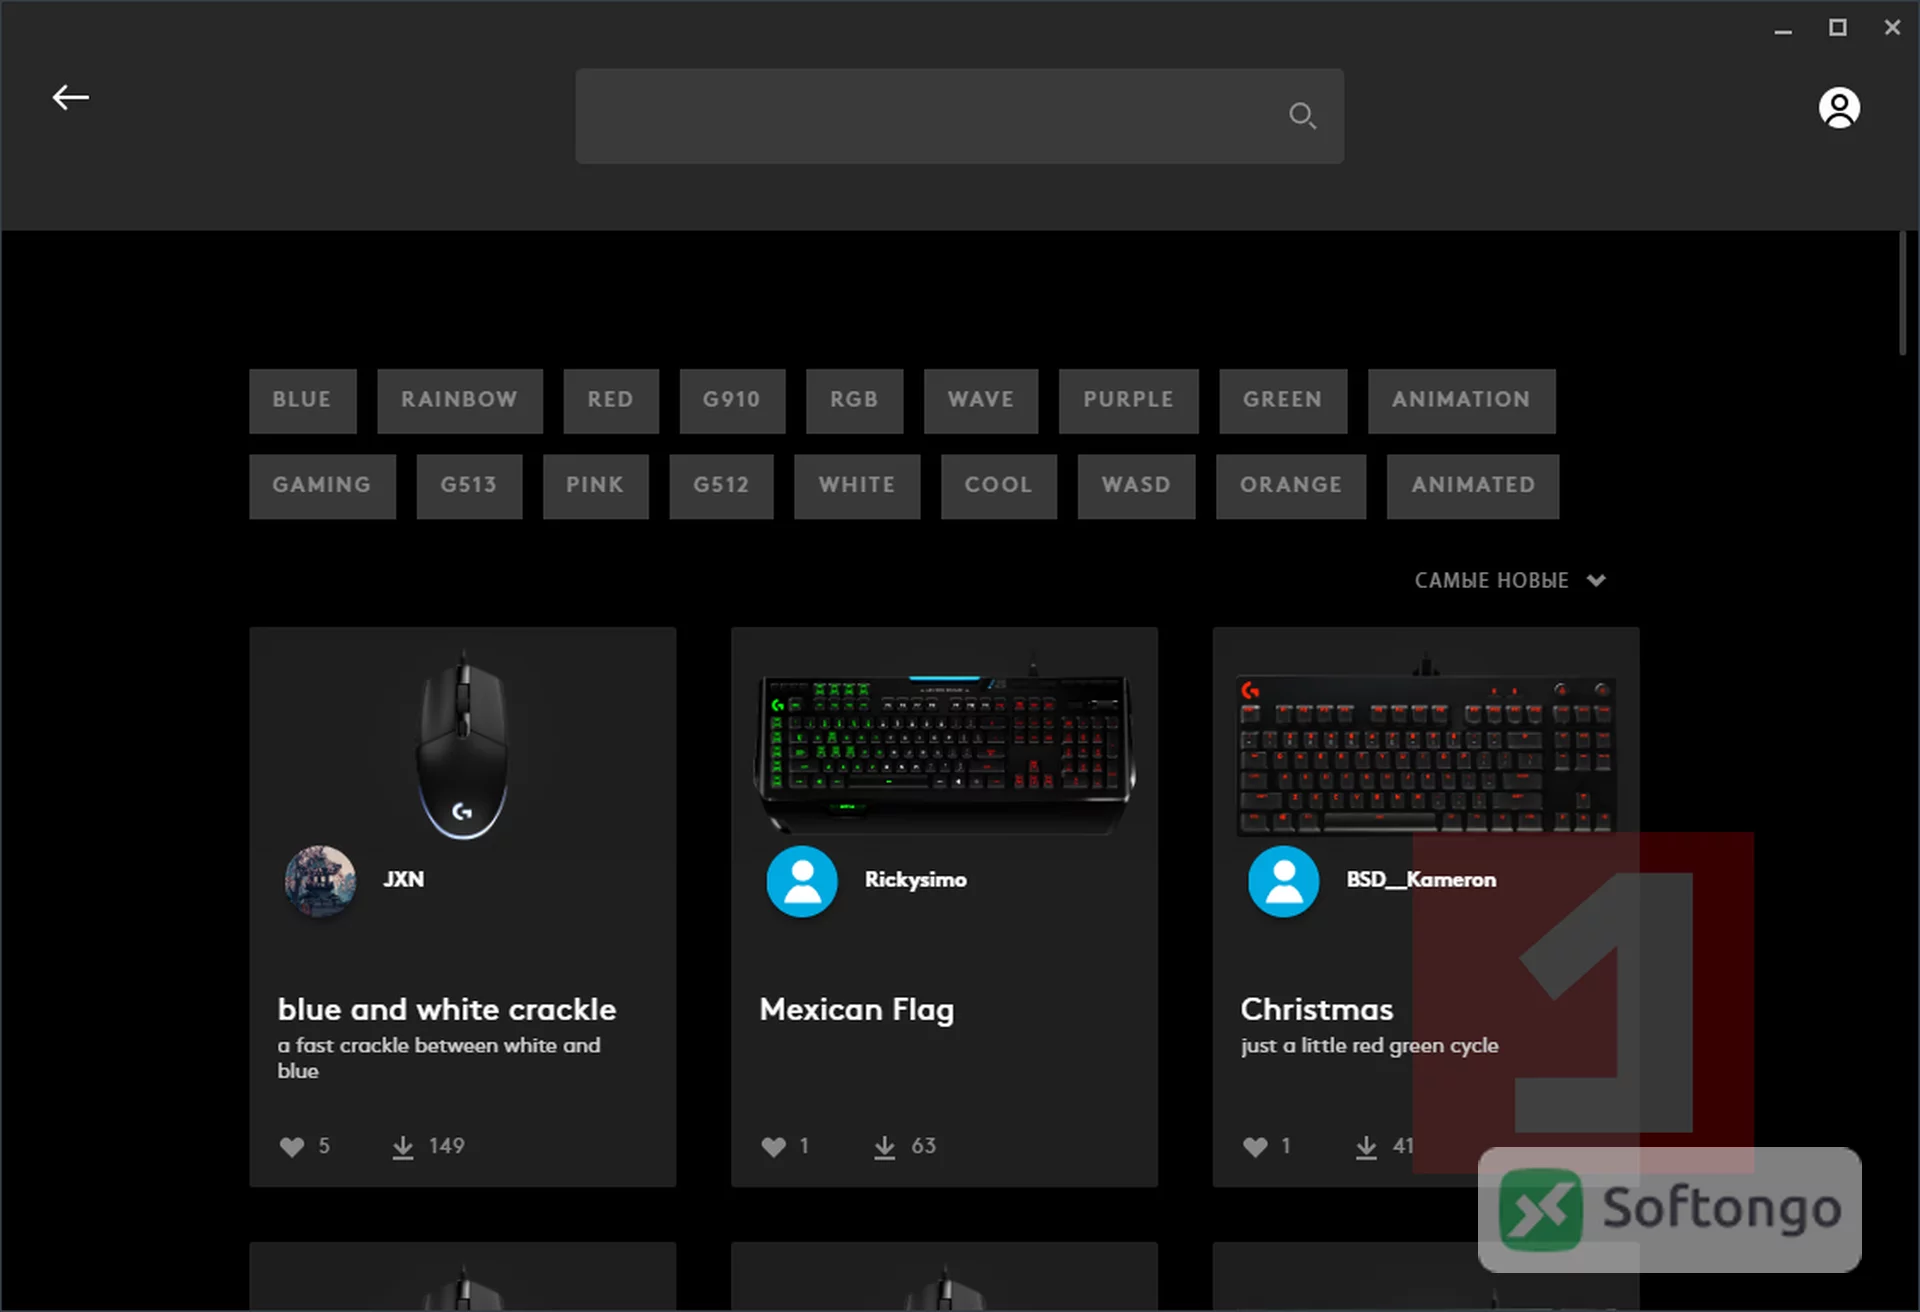Open the 'Mexican Flag' title
The image size is (1920, 1312).
click(x=856, y=1010)
